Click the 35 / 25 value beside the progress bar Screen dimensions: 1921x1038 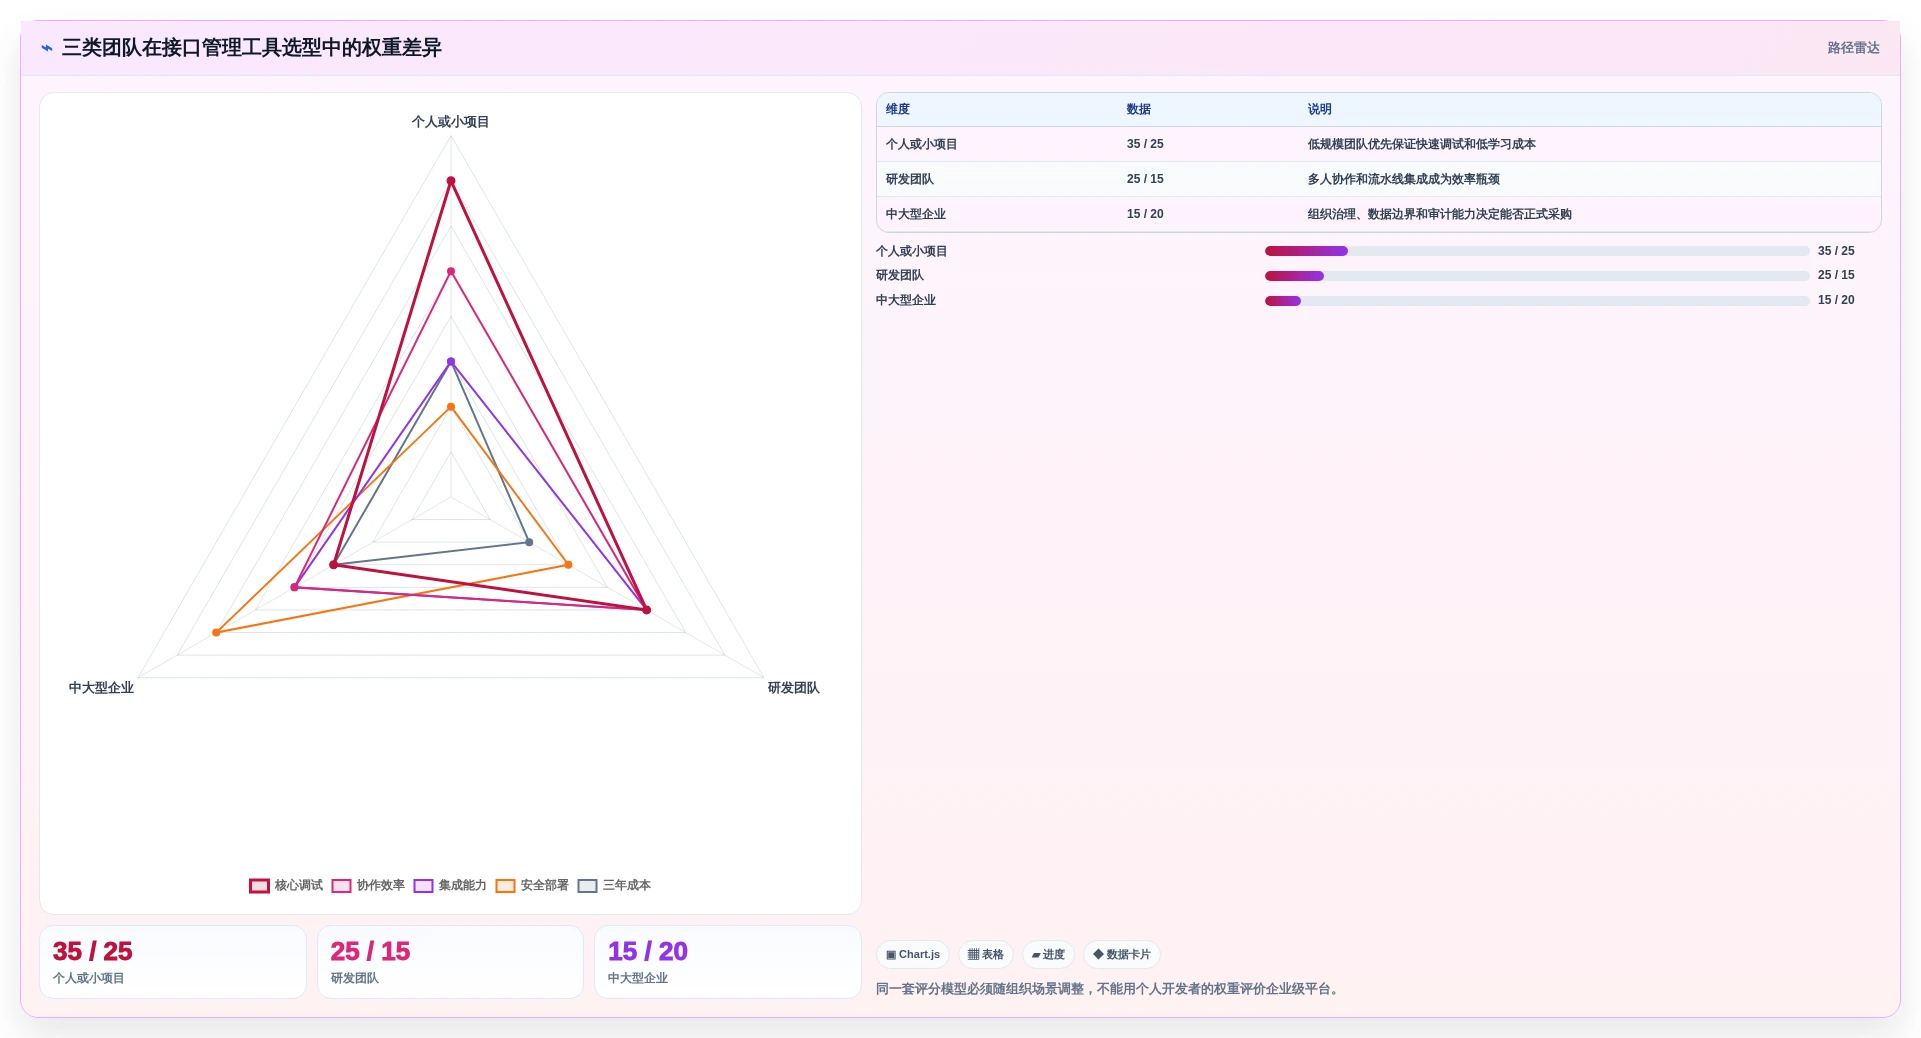(1836, 251)
